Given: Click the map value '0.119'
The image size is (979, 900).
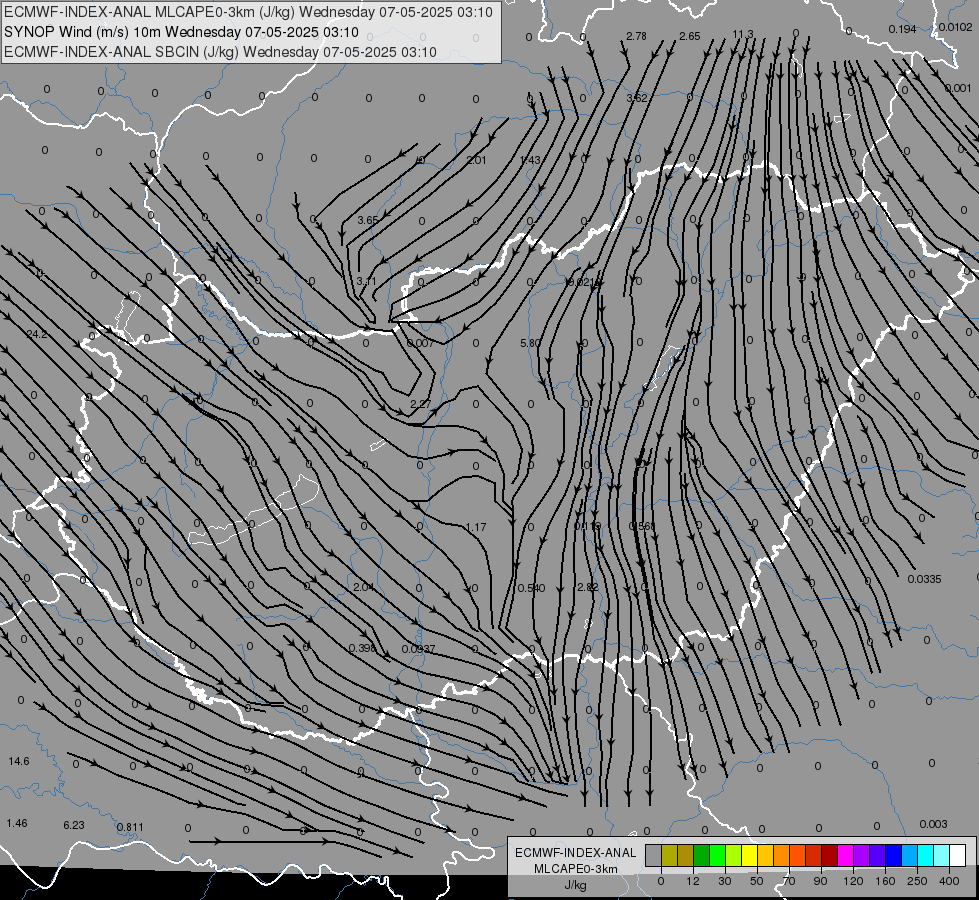Looking at the screenshot, I should pos(588,527).
